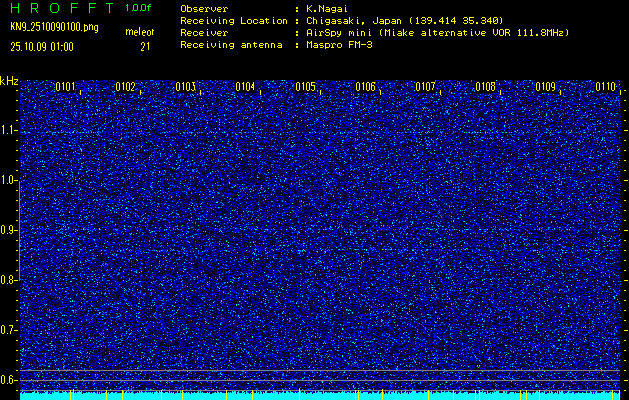
Task: Click the 0105 time marker
Action: coord(305,87)
